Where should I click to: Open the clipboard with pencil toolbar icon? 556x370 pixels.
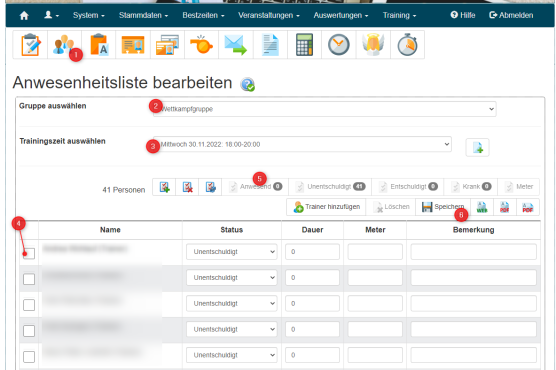pyautogui.click(x=30, y=45)
